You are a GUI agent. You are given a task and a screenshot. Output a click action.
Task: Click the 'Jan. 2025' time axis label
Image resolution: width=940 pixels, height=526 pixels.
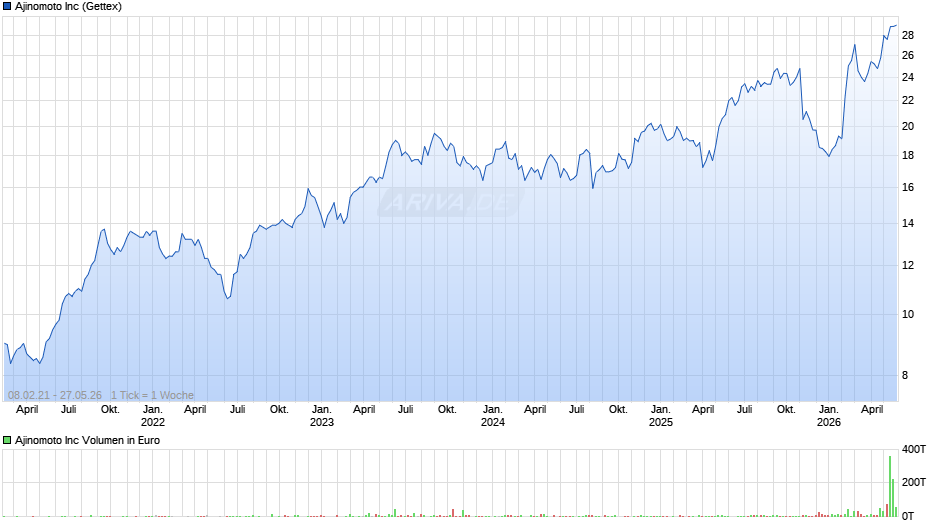pyautogui.click(x=661, y=416)
